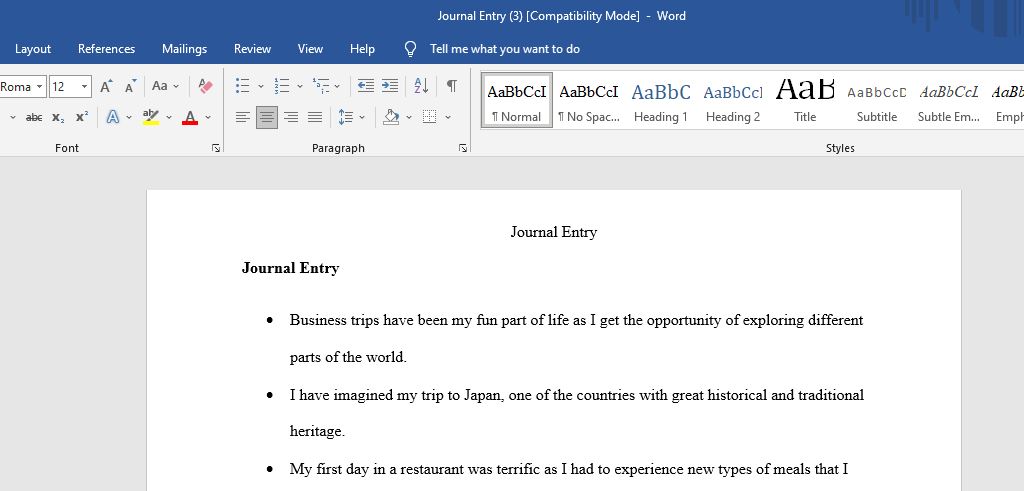The height and width of the screenshot is (491, 1024).
Task: Click the word heritage in the document
Action: 317,432
